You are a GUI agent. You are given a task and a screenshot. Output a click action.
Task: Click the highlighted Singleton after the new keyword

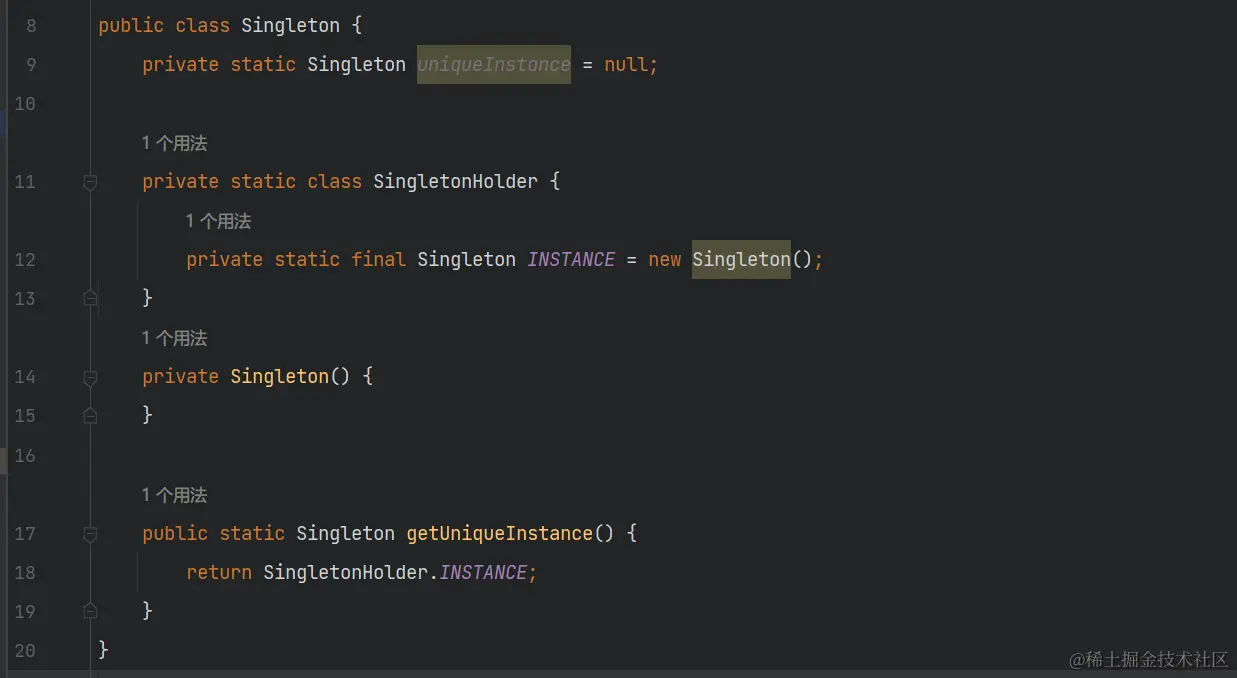[x=741, y=260]
